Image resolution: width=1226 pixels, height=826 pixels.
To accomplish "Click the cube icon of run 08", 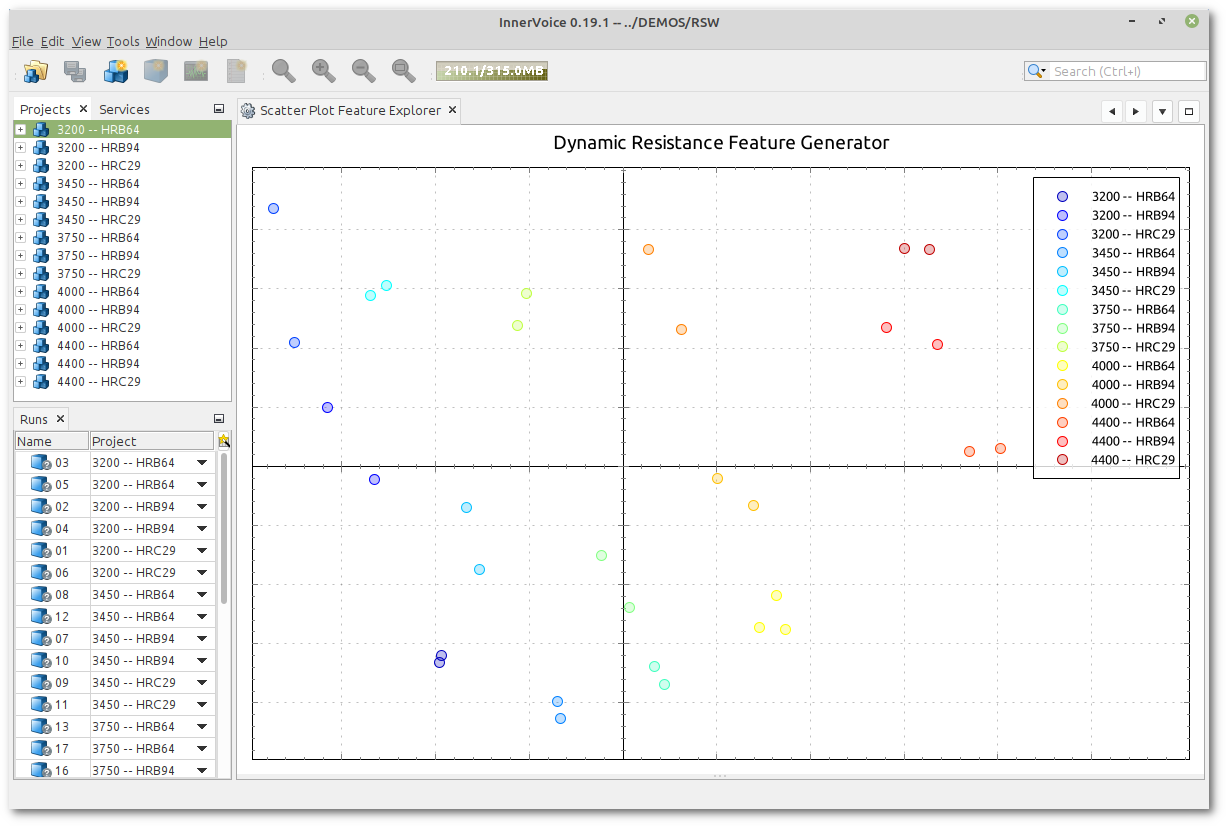I will (40, 594).
